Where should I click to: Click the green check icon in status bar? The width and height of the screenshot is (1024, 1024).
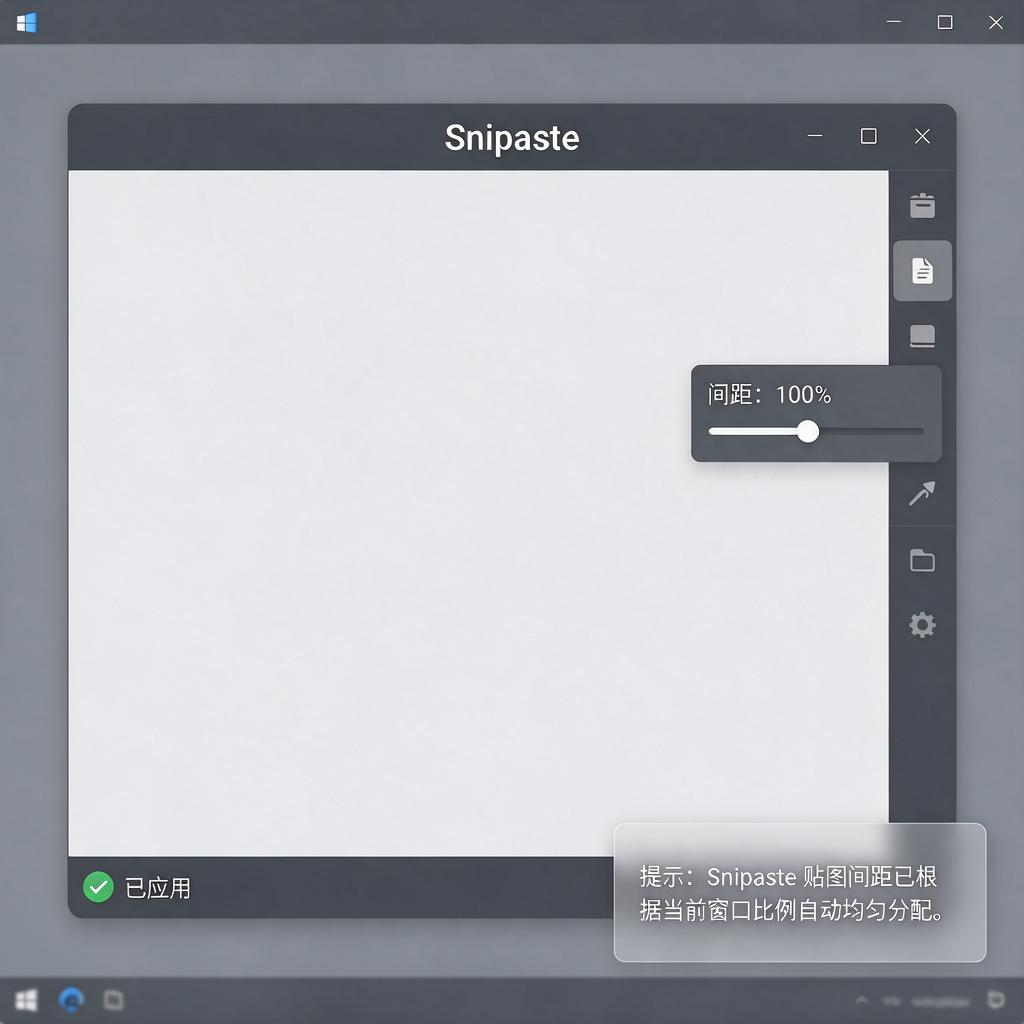tap(98, 887)
